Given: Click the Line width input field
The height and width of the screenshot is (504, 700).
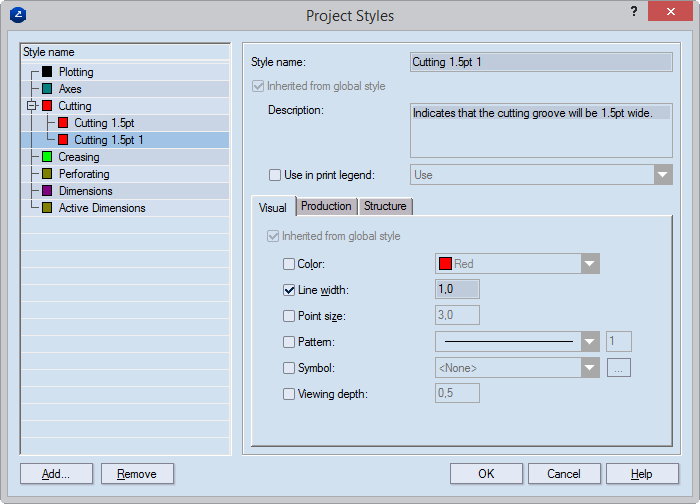Looking at the screenshot, I should (457, 290).
